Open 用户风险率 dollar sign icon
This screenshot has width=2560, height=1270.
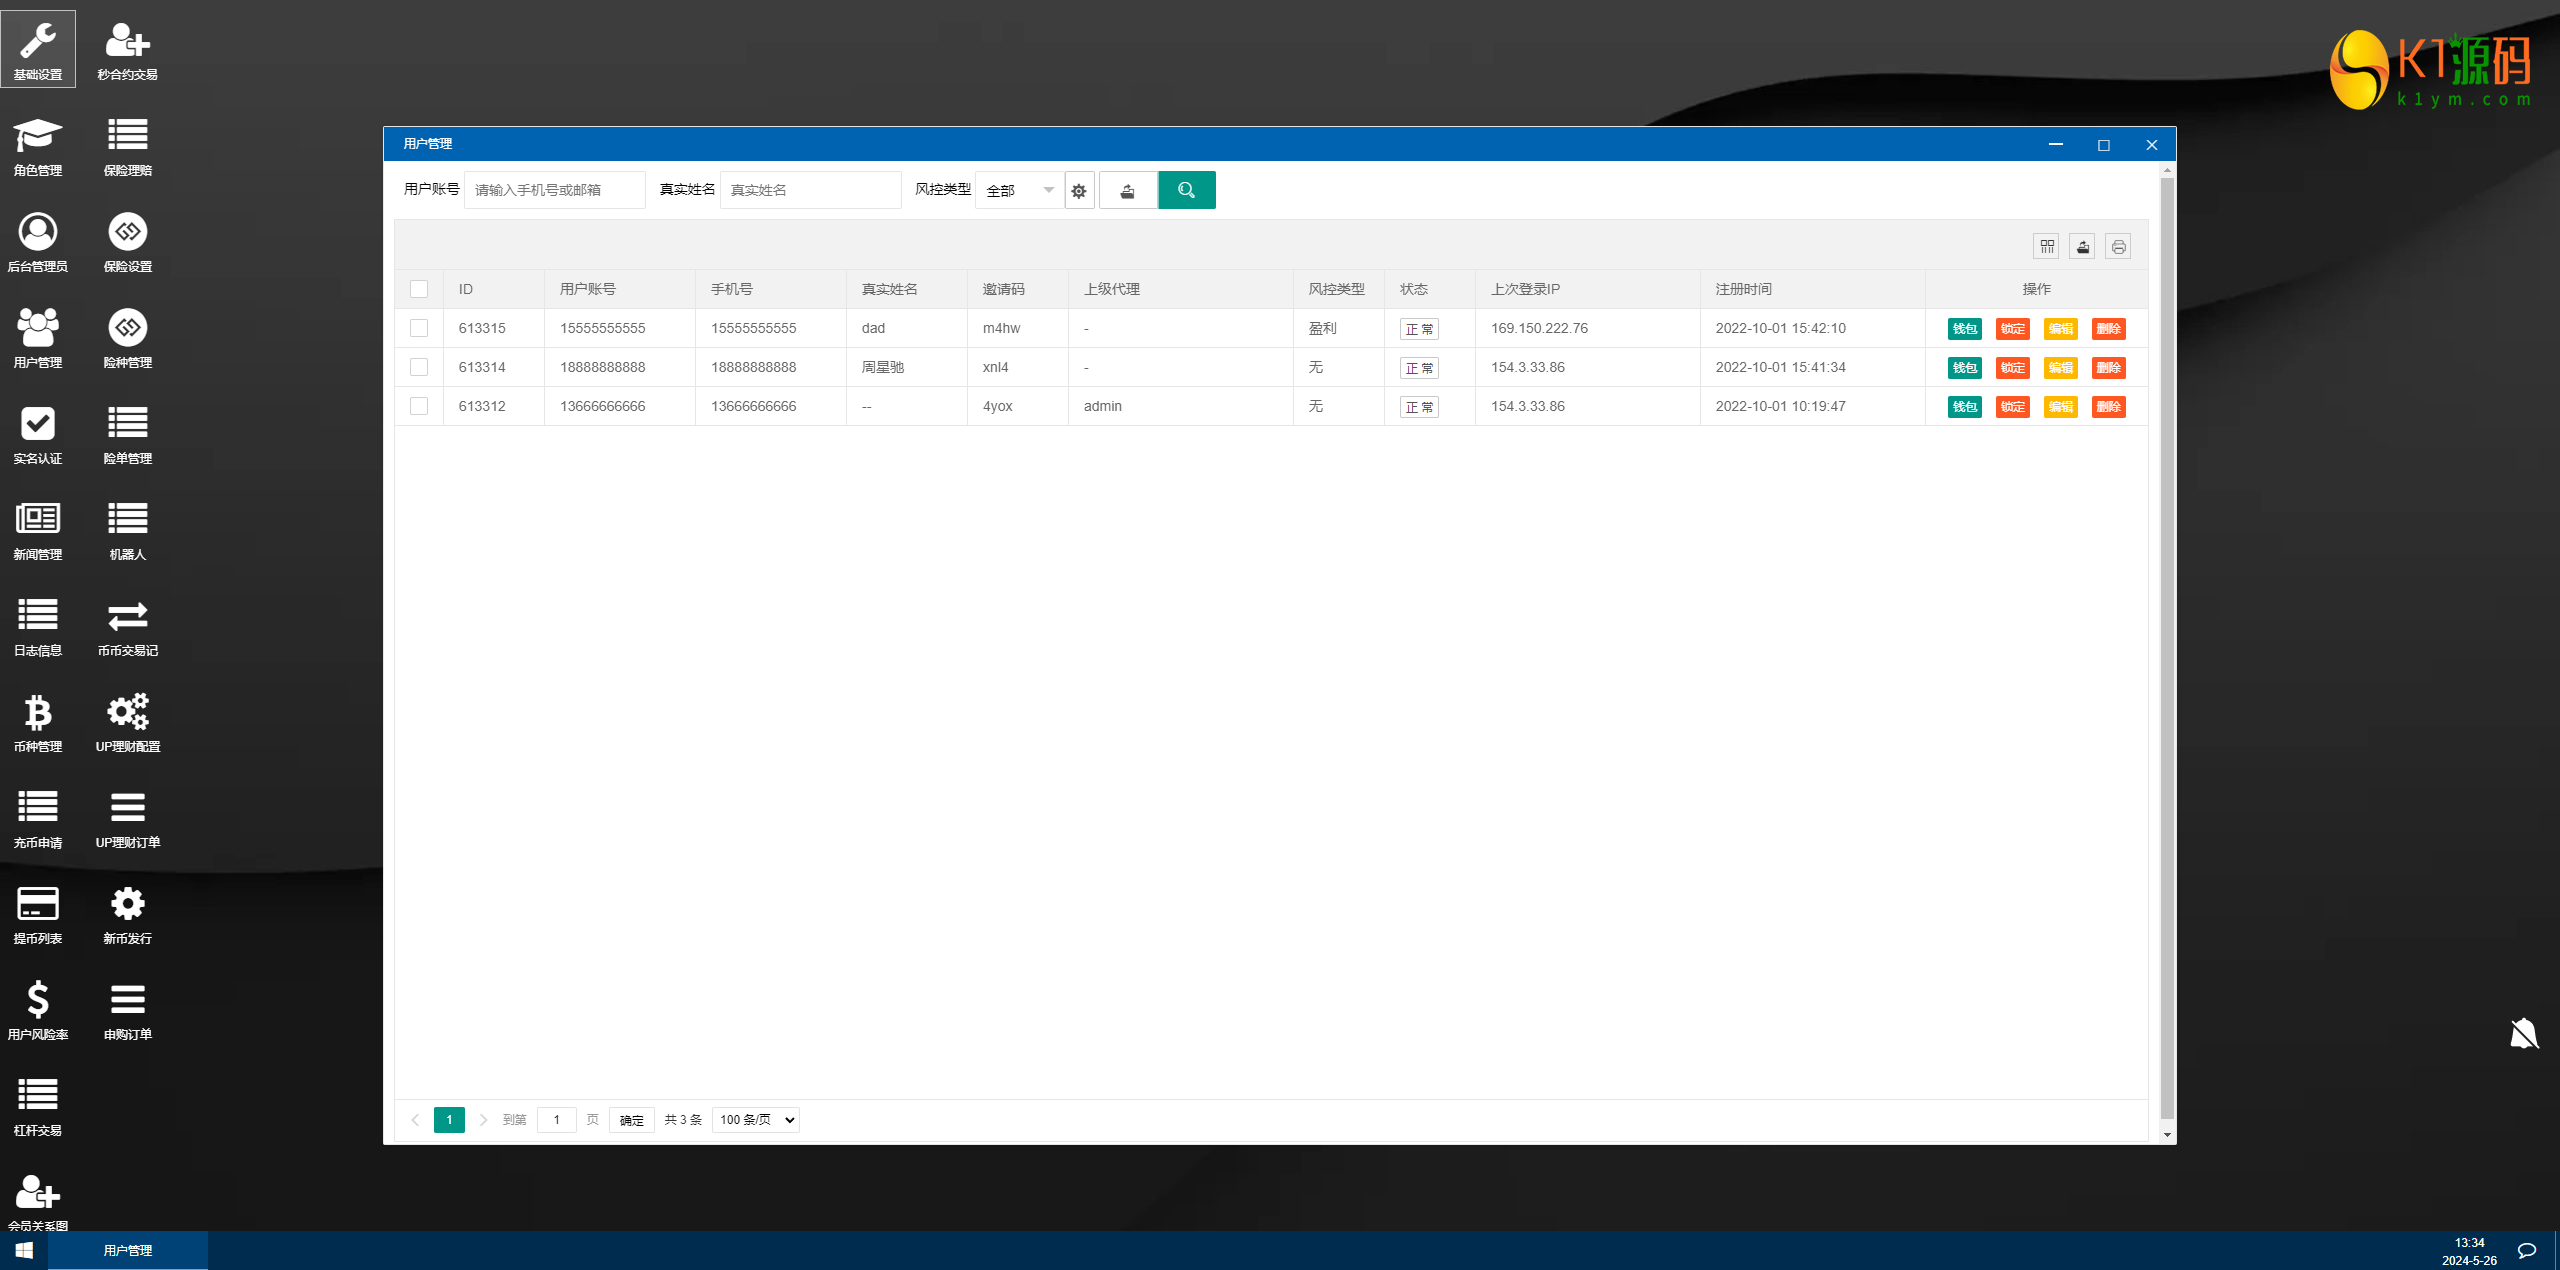coord(38,1001)
